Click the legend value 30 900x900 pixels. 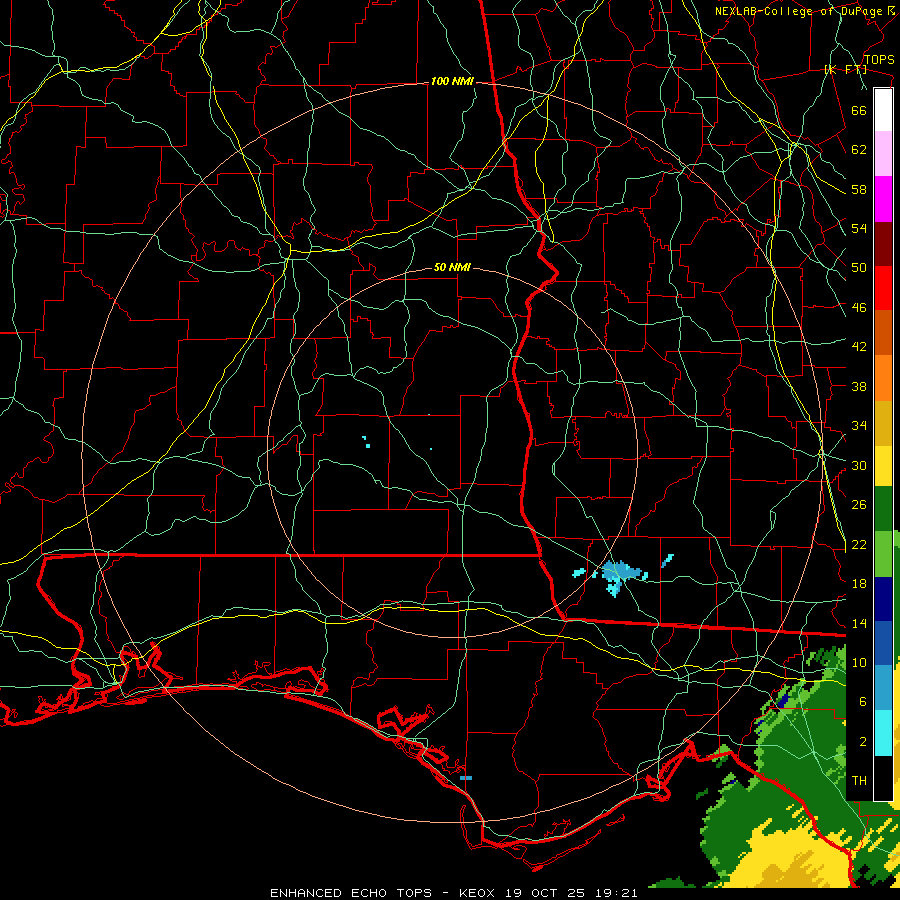pos(859,465)
